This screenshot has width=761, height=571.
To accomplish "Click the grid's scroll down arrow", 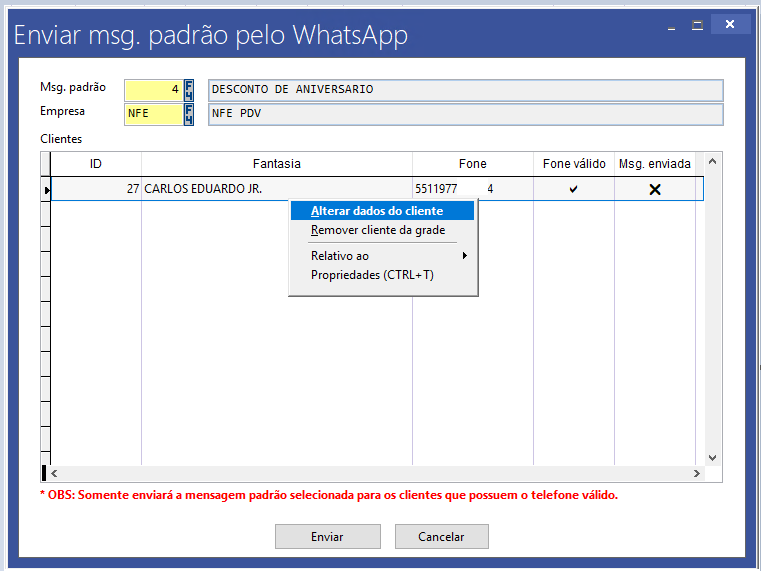I will 713,457.
